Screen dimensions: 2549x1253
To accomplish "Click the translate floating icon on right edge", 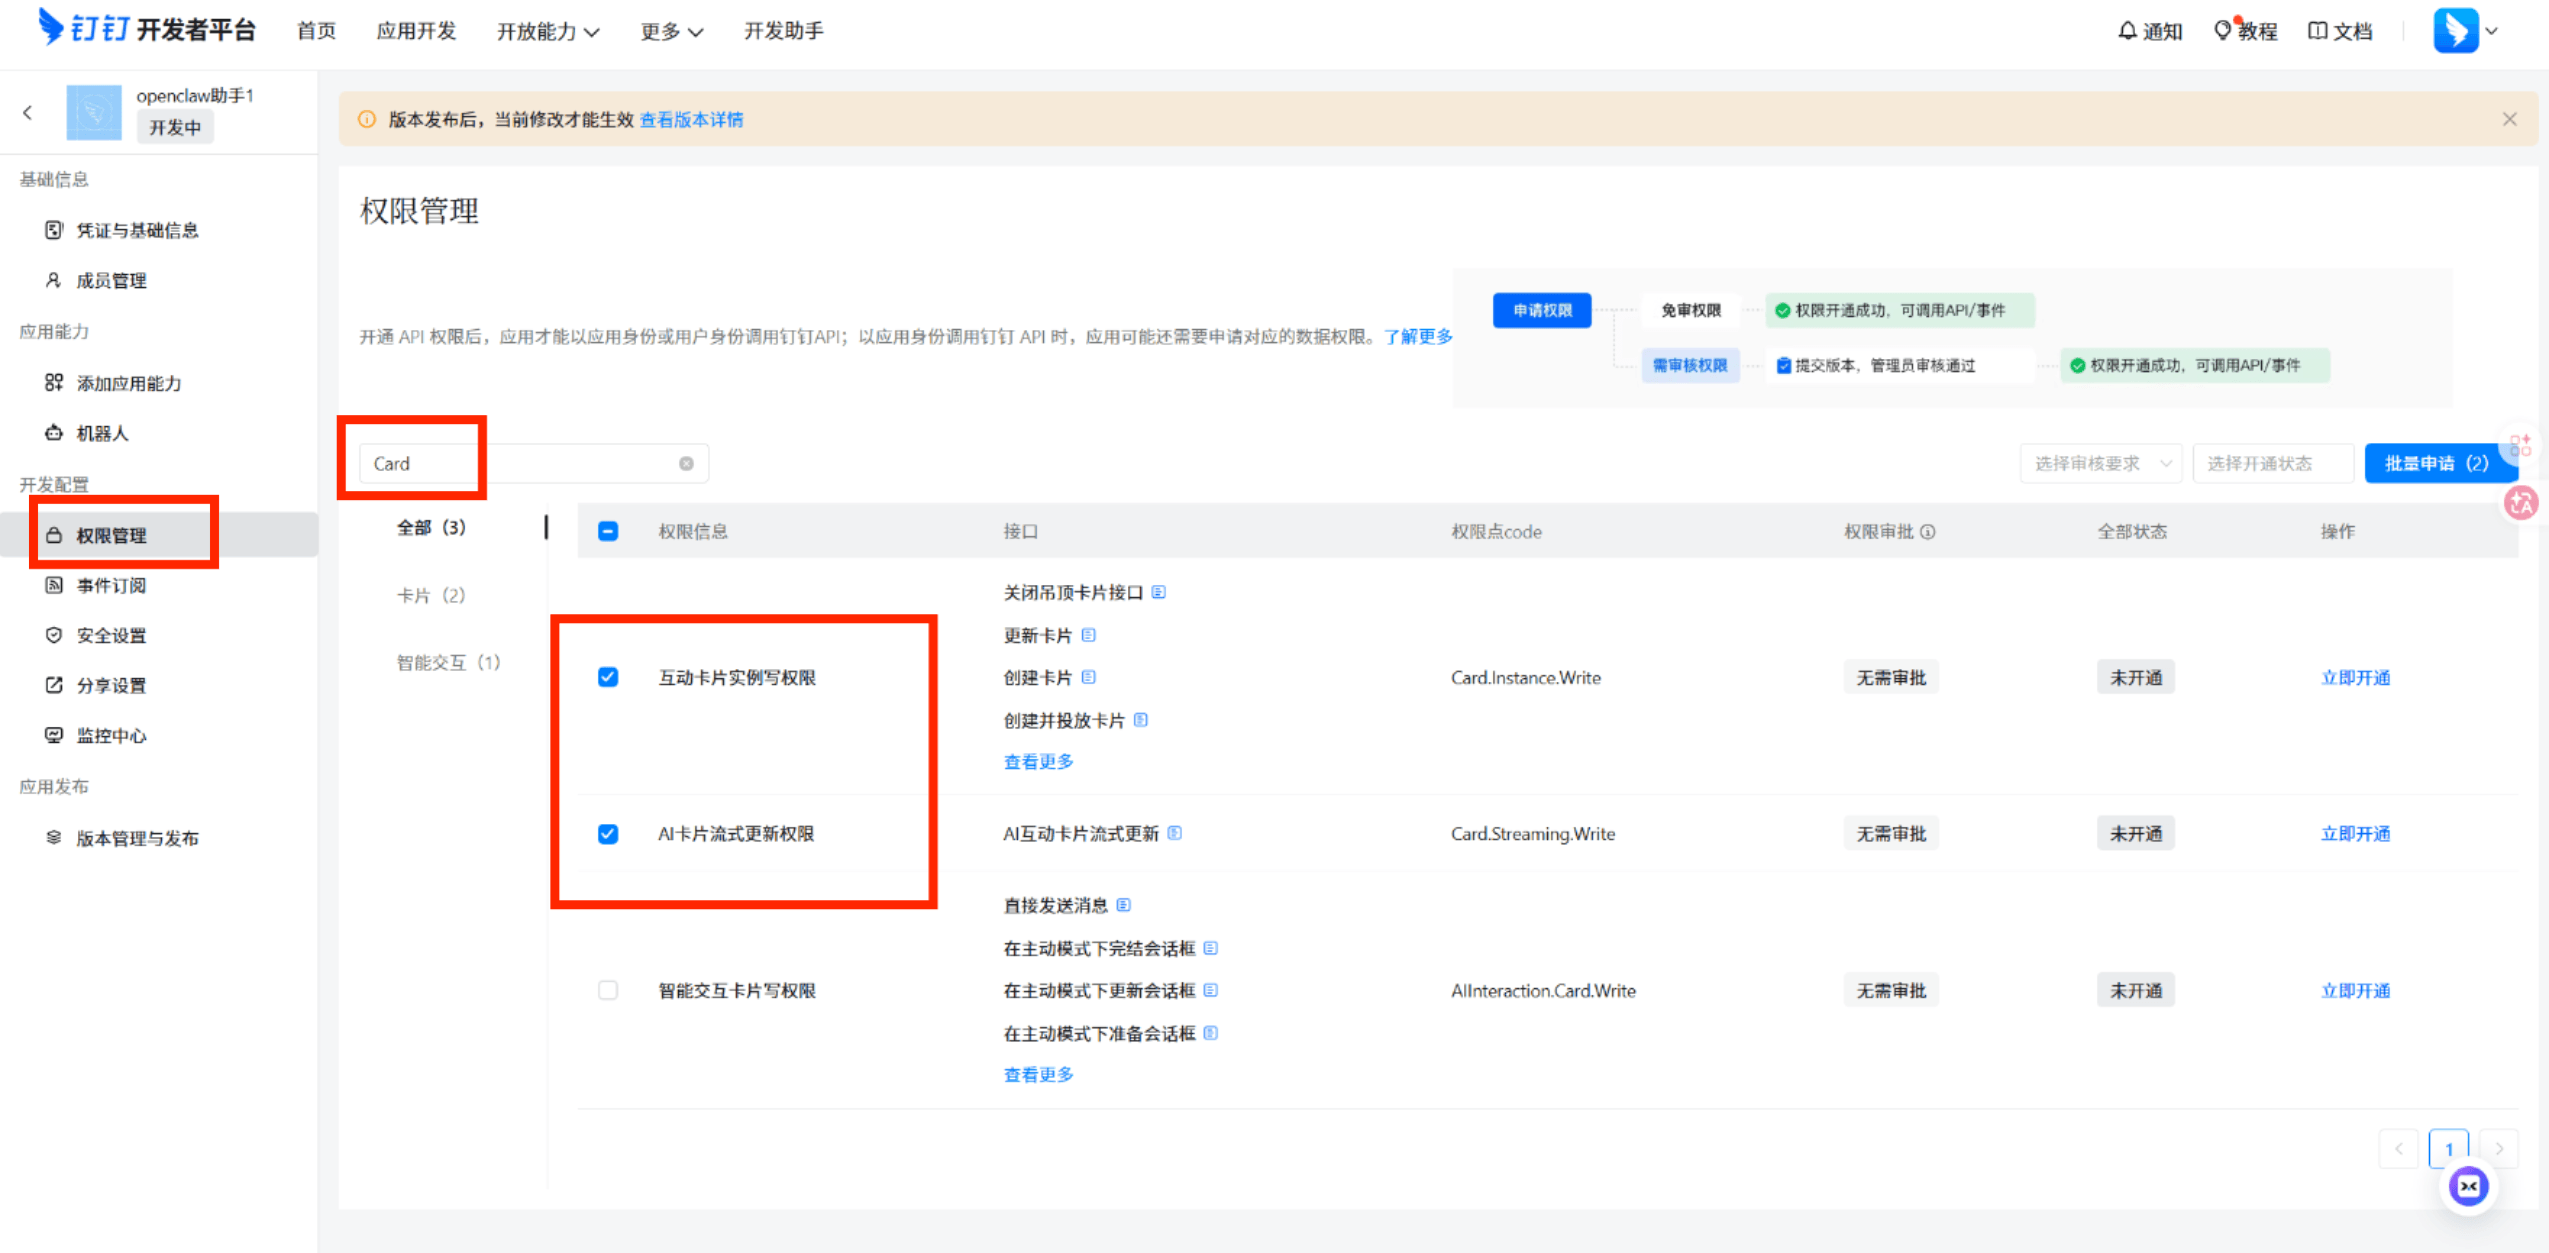I will (2520, 502).
